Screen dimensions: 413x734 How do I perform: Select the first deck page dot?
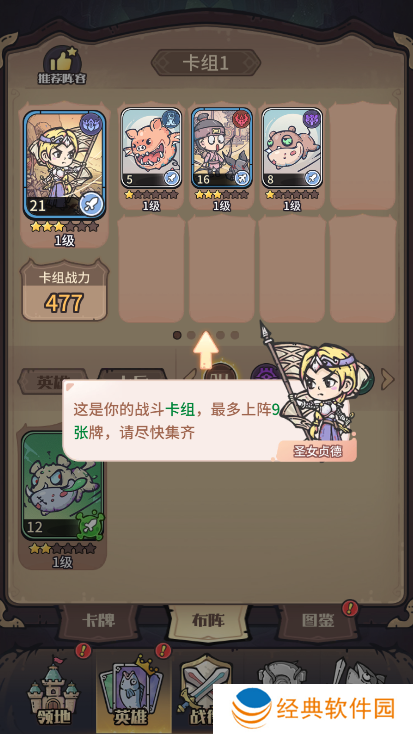[x=177, y=335]
